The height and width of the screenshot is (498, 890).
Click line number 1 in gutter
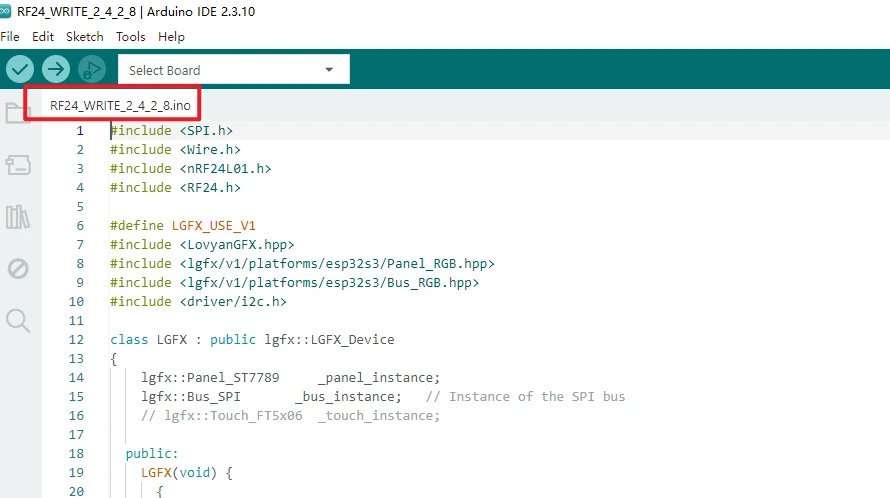click(x=80, y=131)
